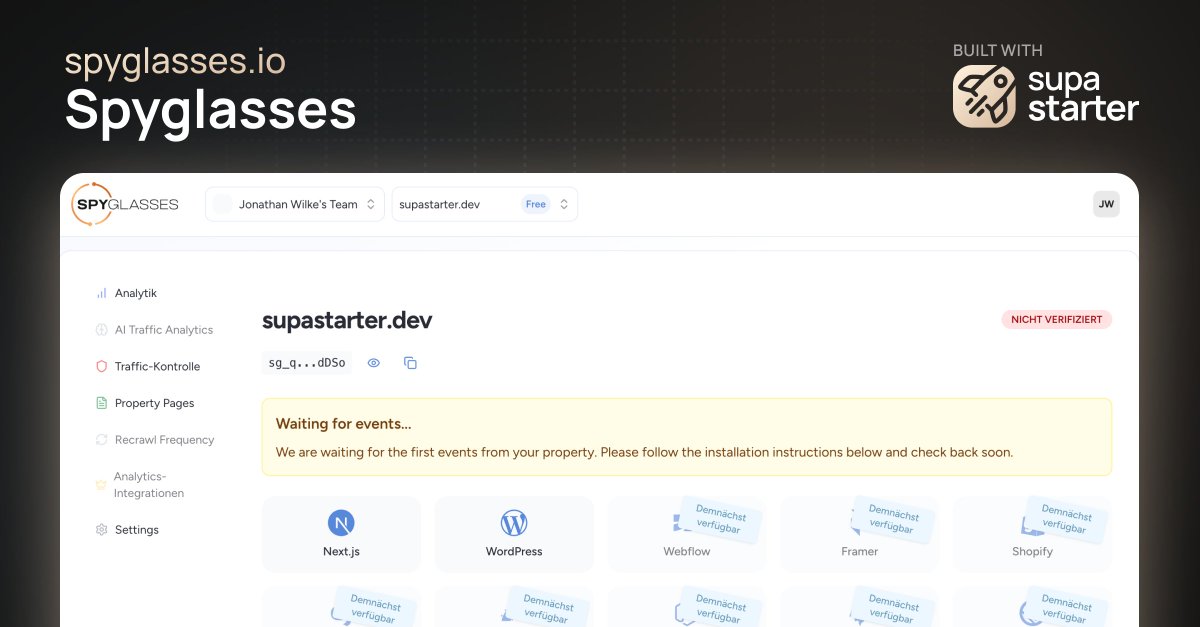This screenshot has height=627, width=1200.
Task: Click the NICHT VERIFIZIERT badge
Action: click(x=1056, y=320)
